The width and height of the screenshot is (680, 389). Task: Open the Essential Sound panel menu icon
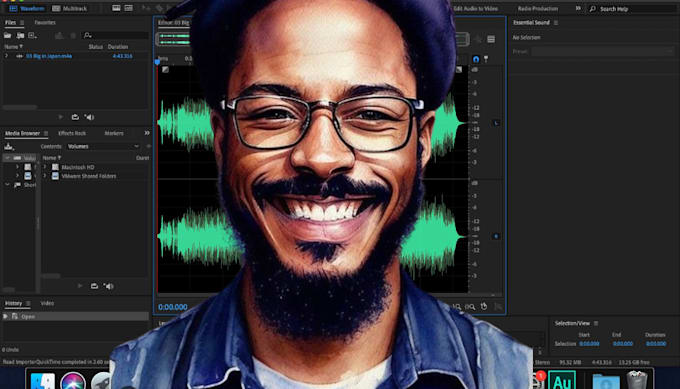tap(556, 23)
